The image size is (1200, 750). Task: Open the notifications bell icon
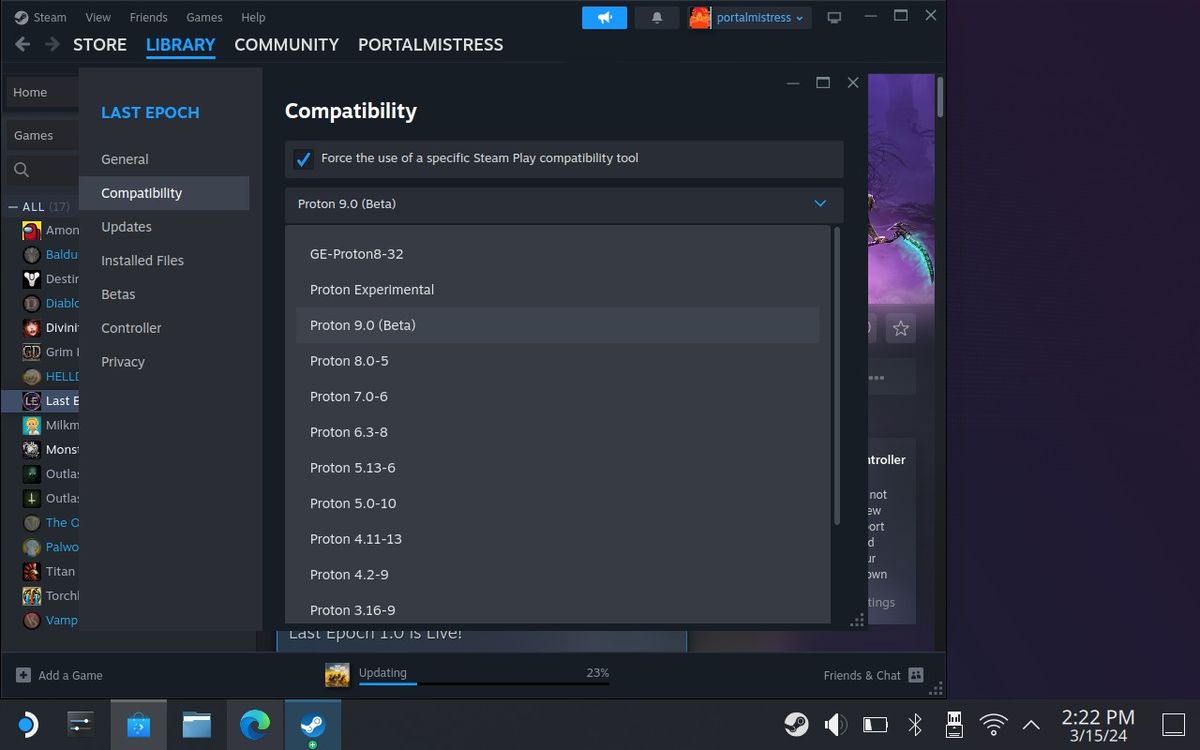tap(657, 18)
